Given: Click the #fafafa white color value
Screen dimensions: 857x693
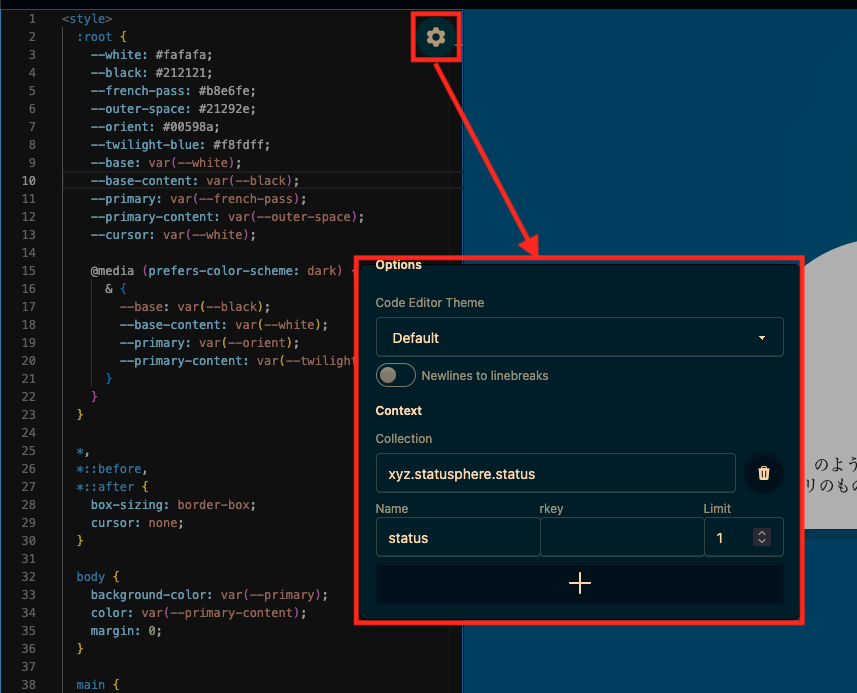Looking at the screenshot, I should (183, 55).
